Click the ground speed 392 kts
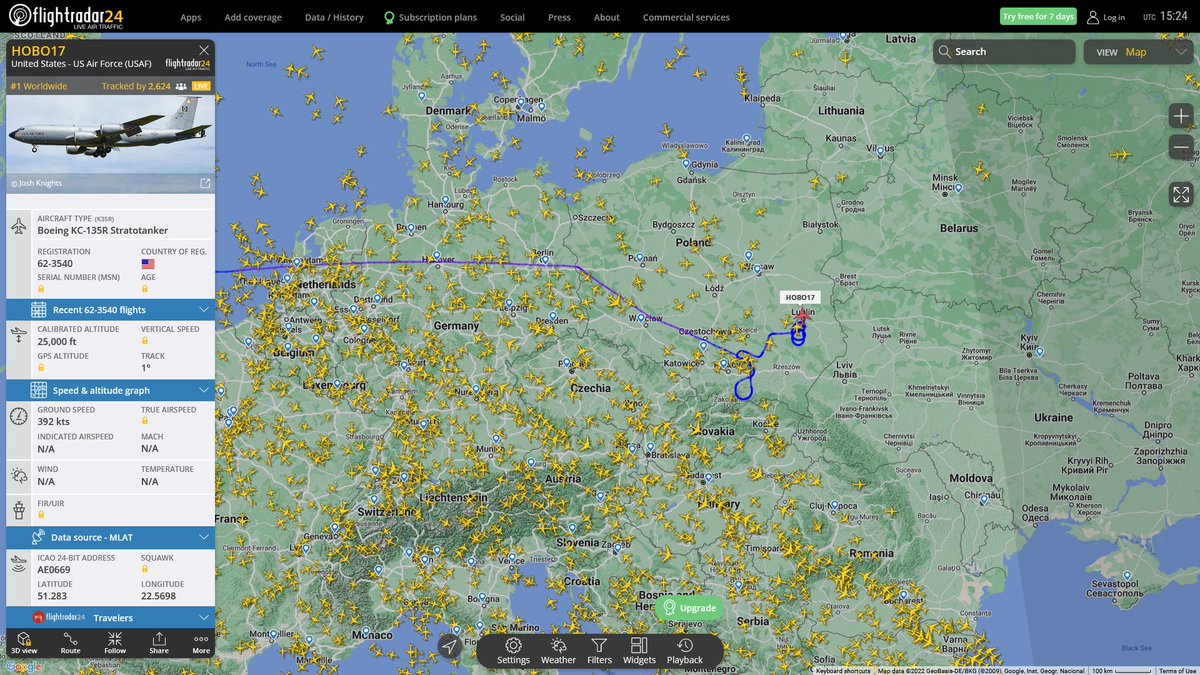Viewport: 1200px width, 675px height. [x=55, y=422]
